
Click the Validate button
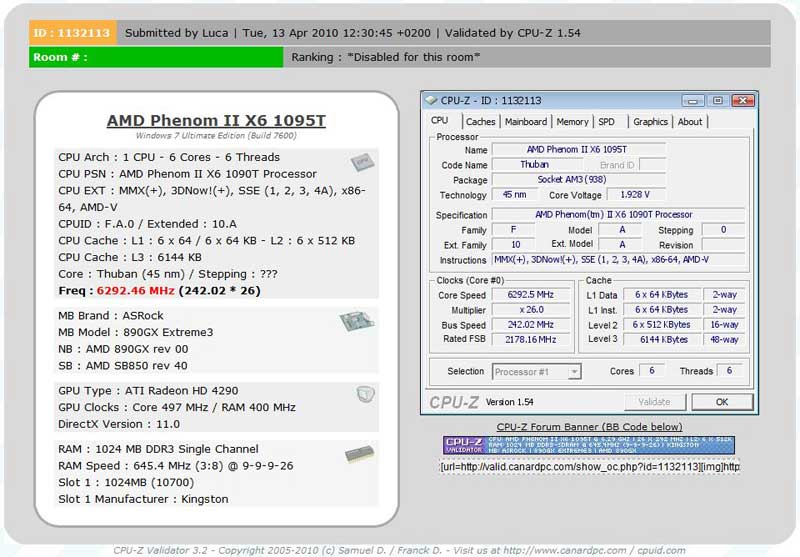tap(653, 402)
